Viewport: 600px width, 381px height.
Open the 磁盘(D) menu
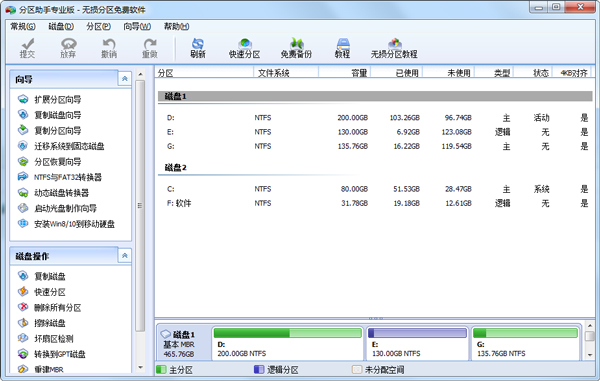point(61,26)
